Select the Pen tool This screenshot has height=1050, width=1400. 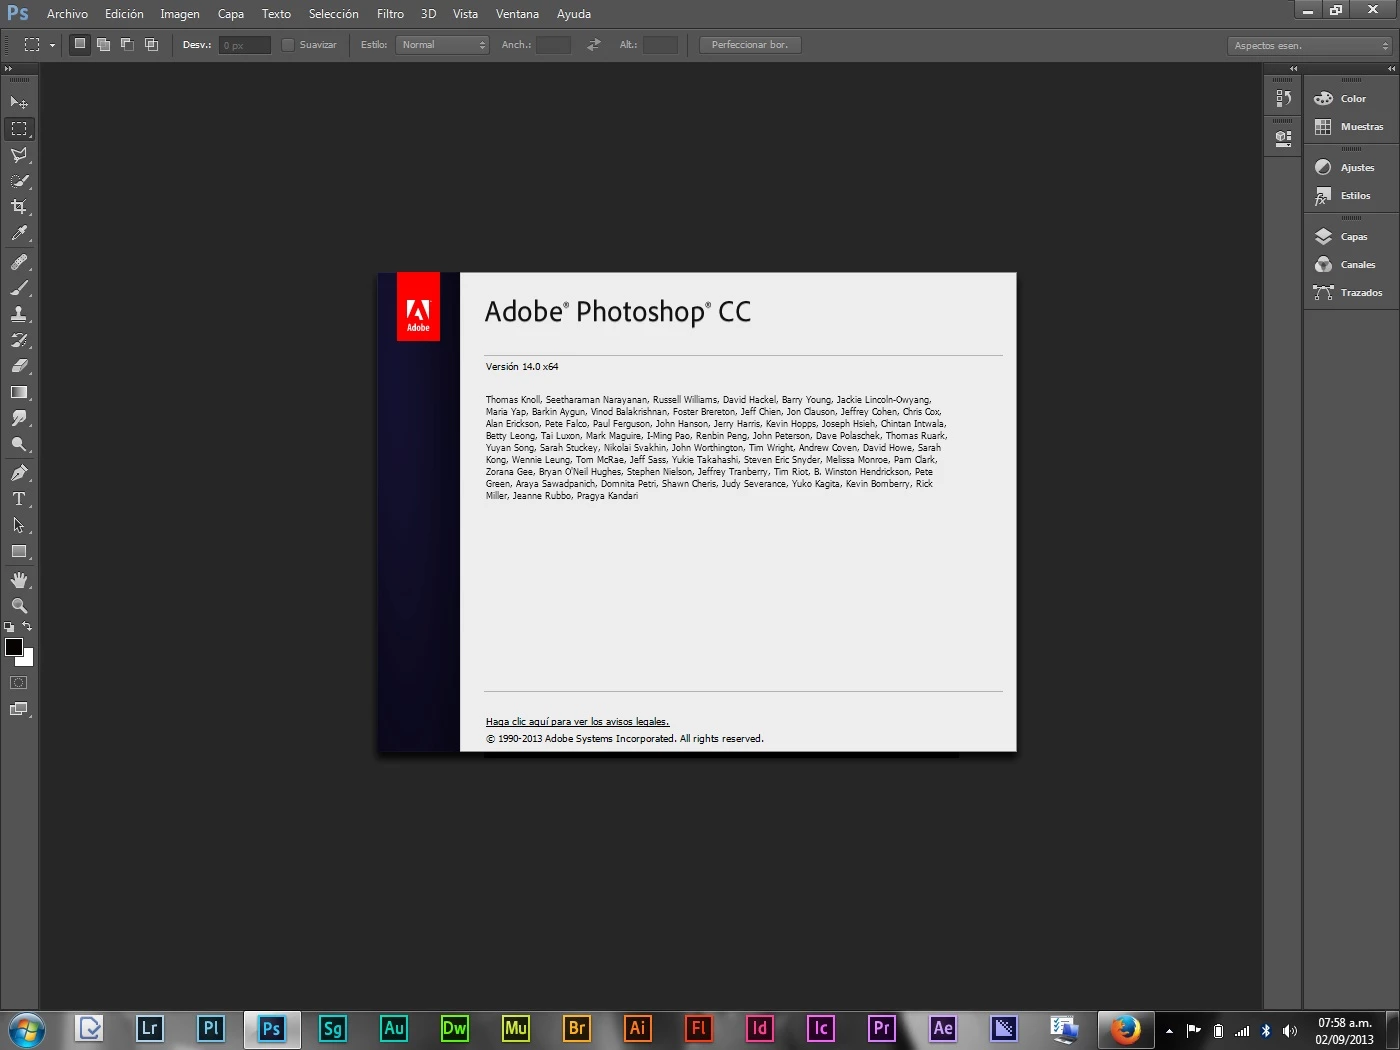(19, 473)
